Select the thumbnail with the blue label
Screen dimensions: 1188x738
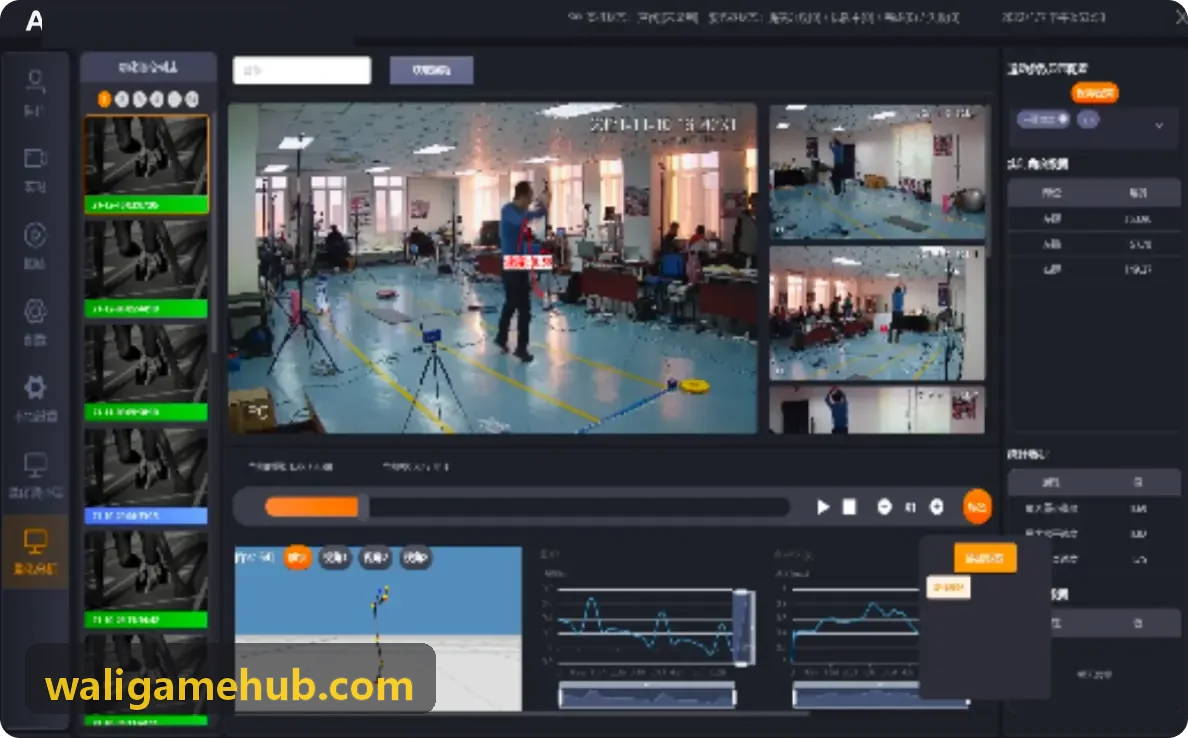tap(145, 475)
